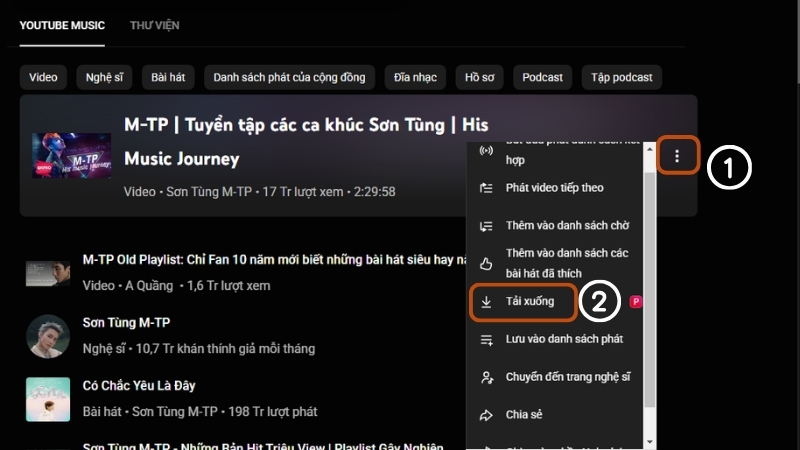Select the Đĩa nhạc filter chip
Viewport: 800px width, 450px height.
[415, 78]
